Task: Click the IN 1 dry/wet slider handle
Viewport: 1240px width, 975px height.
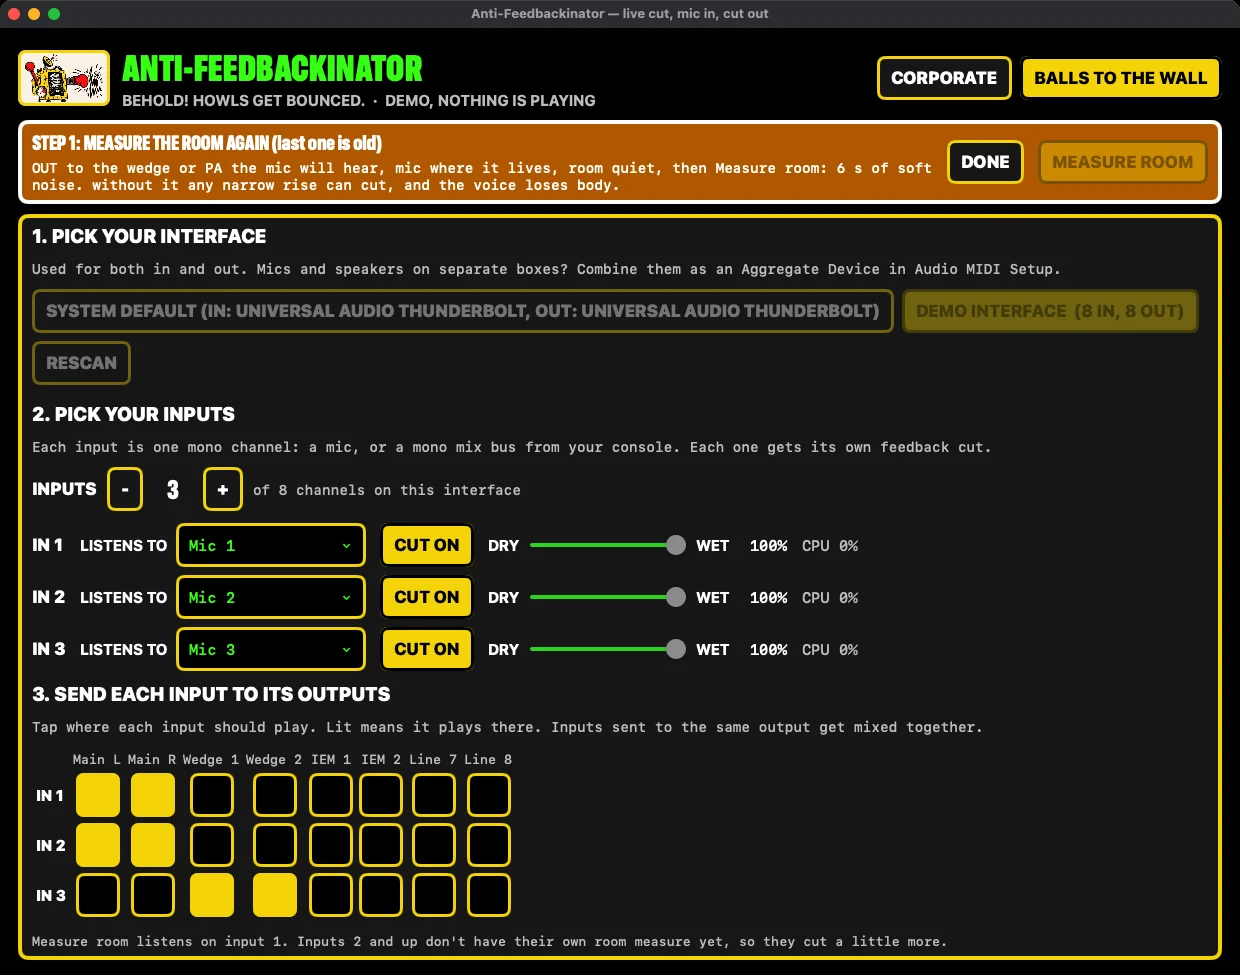Action: click(x=676, y=545)
